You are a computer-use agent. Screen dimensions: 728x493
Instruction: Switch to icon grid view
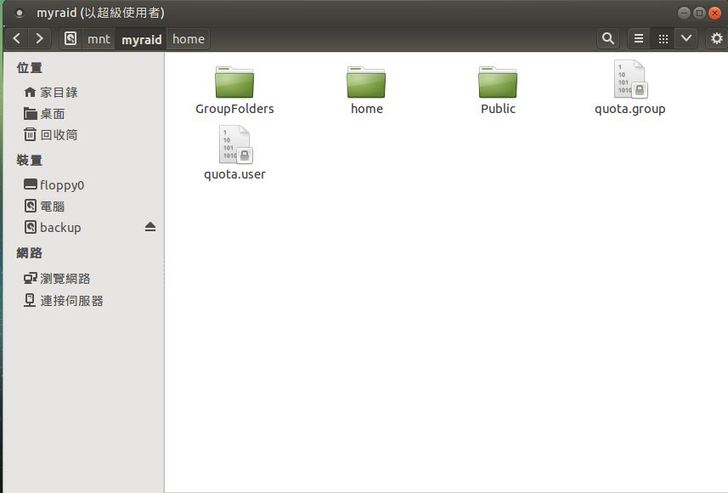pos(662,38)
